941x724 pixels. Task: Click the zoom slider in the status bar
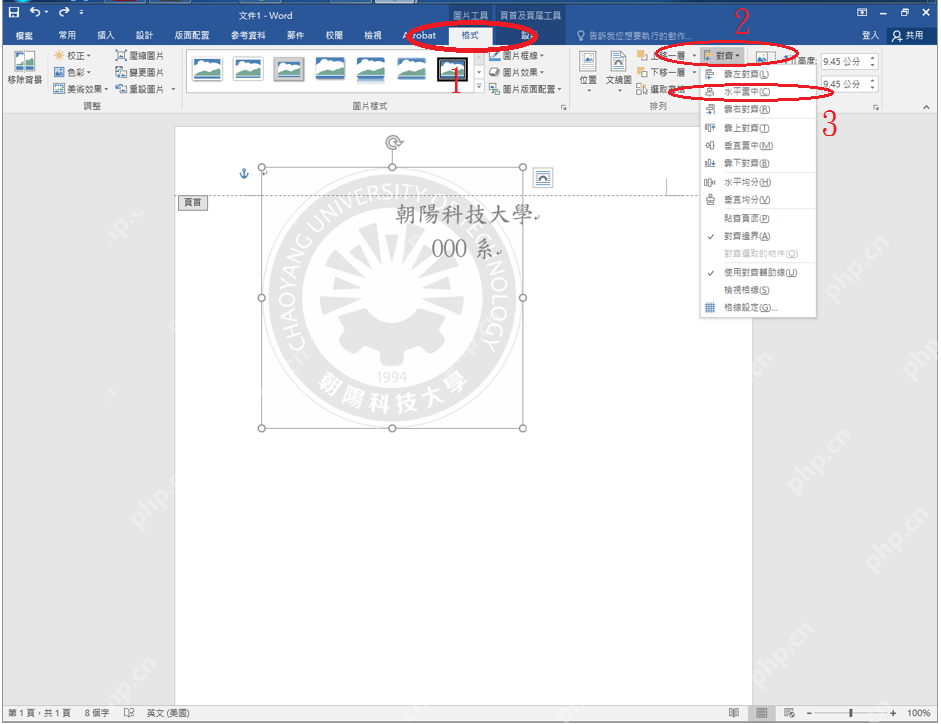pyautogui.click(x=850, y=713)
